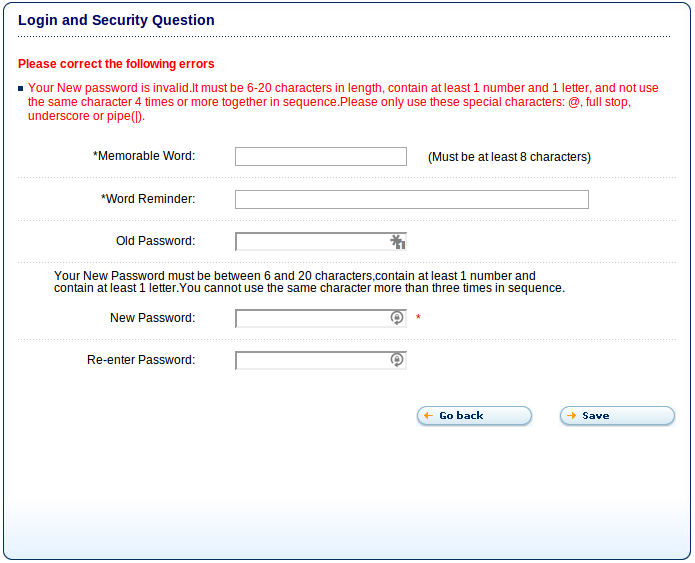Click the *Word Reminder label

tap(148, 199)
